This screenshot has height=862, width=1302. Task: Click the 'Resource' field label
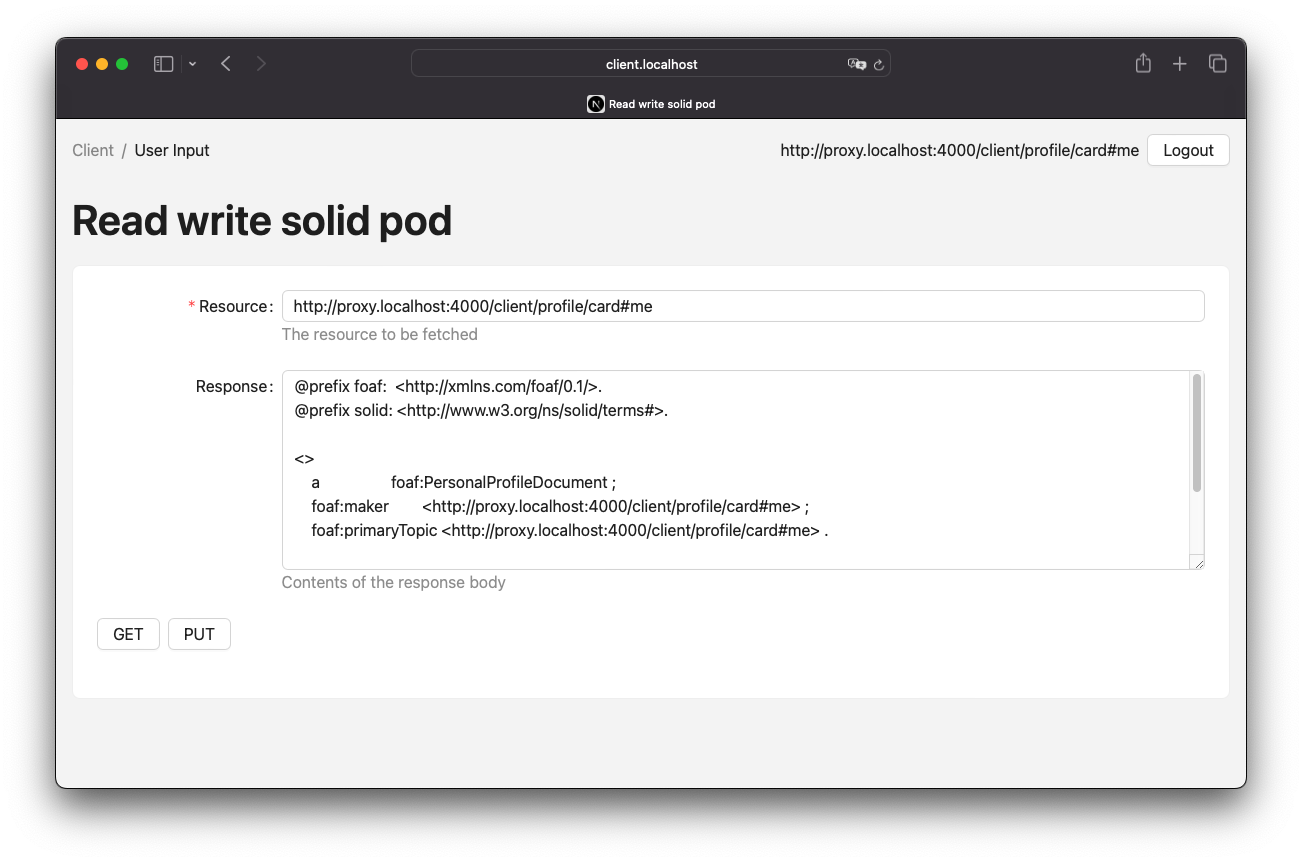click(x=234, y=306)
